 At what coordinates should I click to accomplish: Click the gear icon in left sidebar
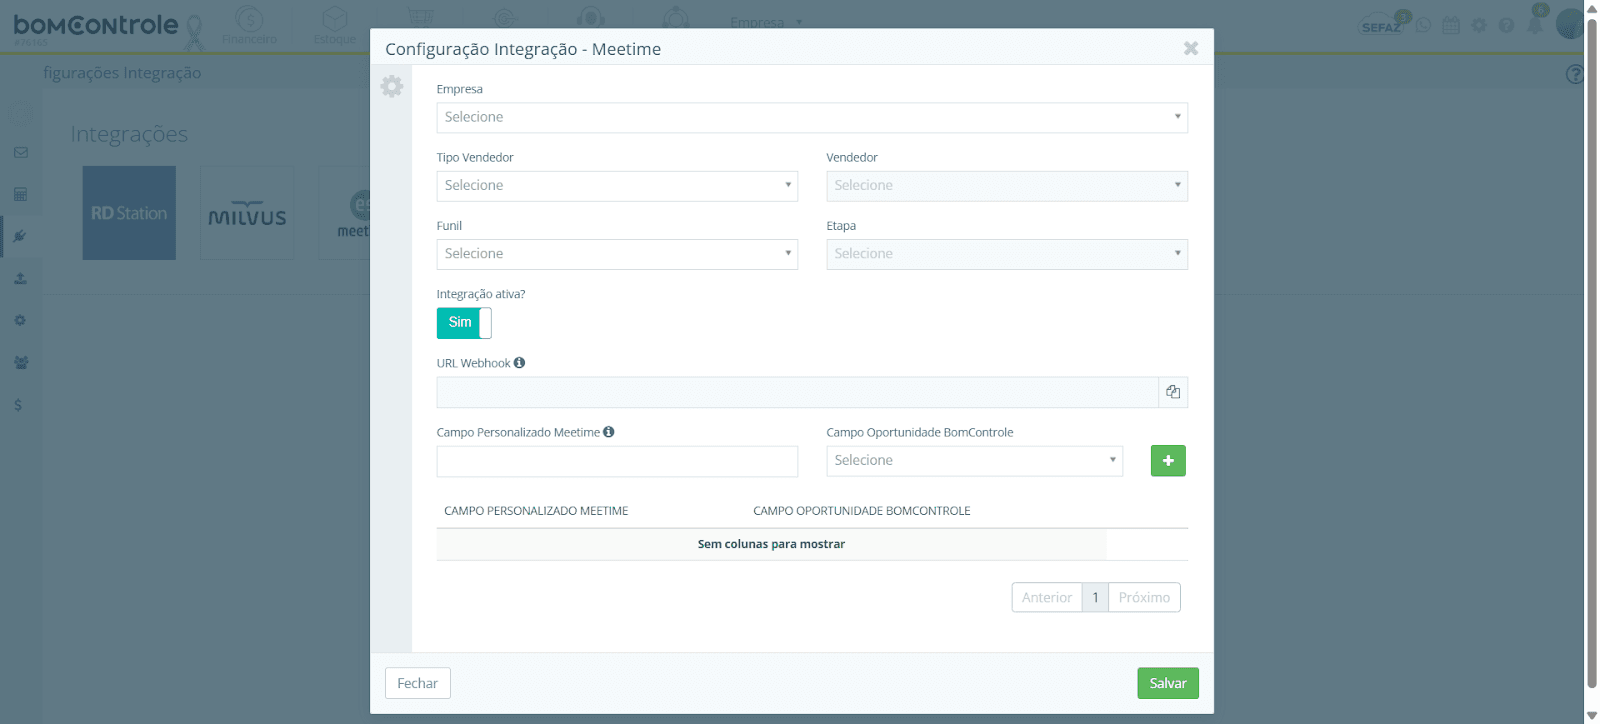20,321
